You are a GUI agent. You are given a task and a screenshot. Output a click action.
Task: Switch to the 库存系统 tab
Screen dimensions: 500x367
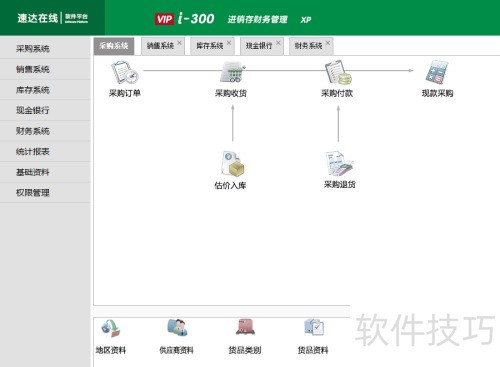pos(210,46)
